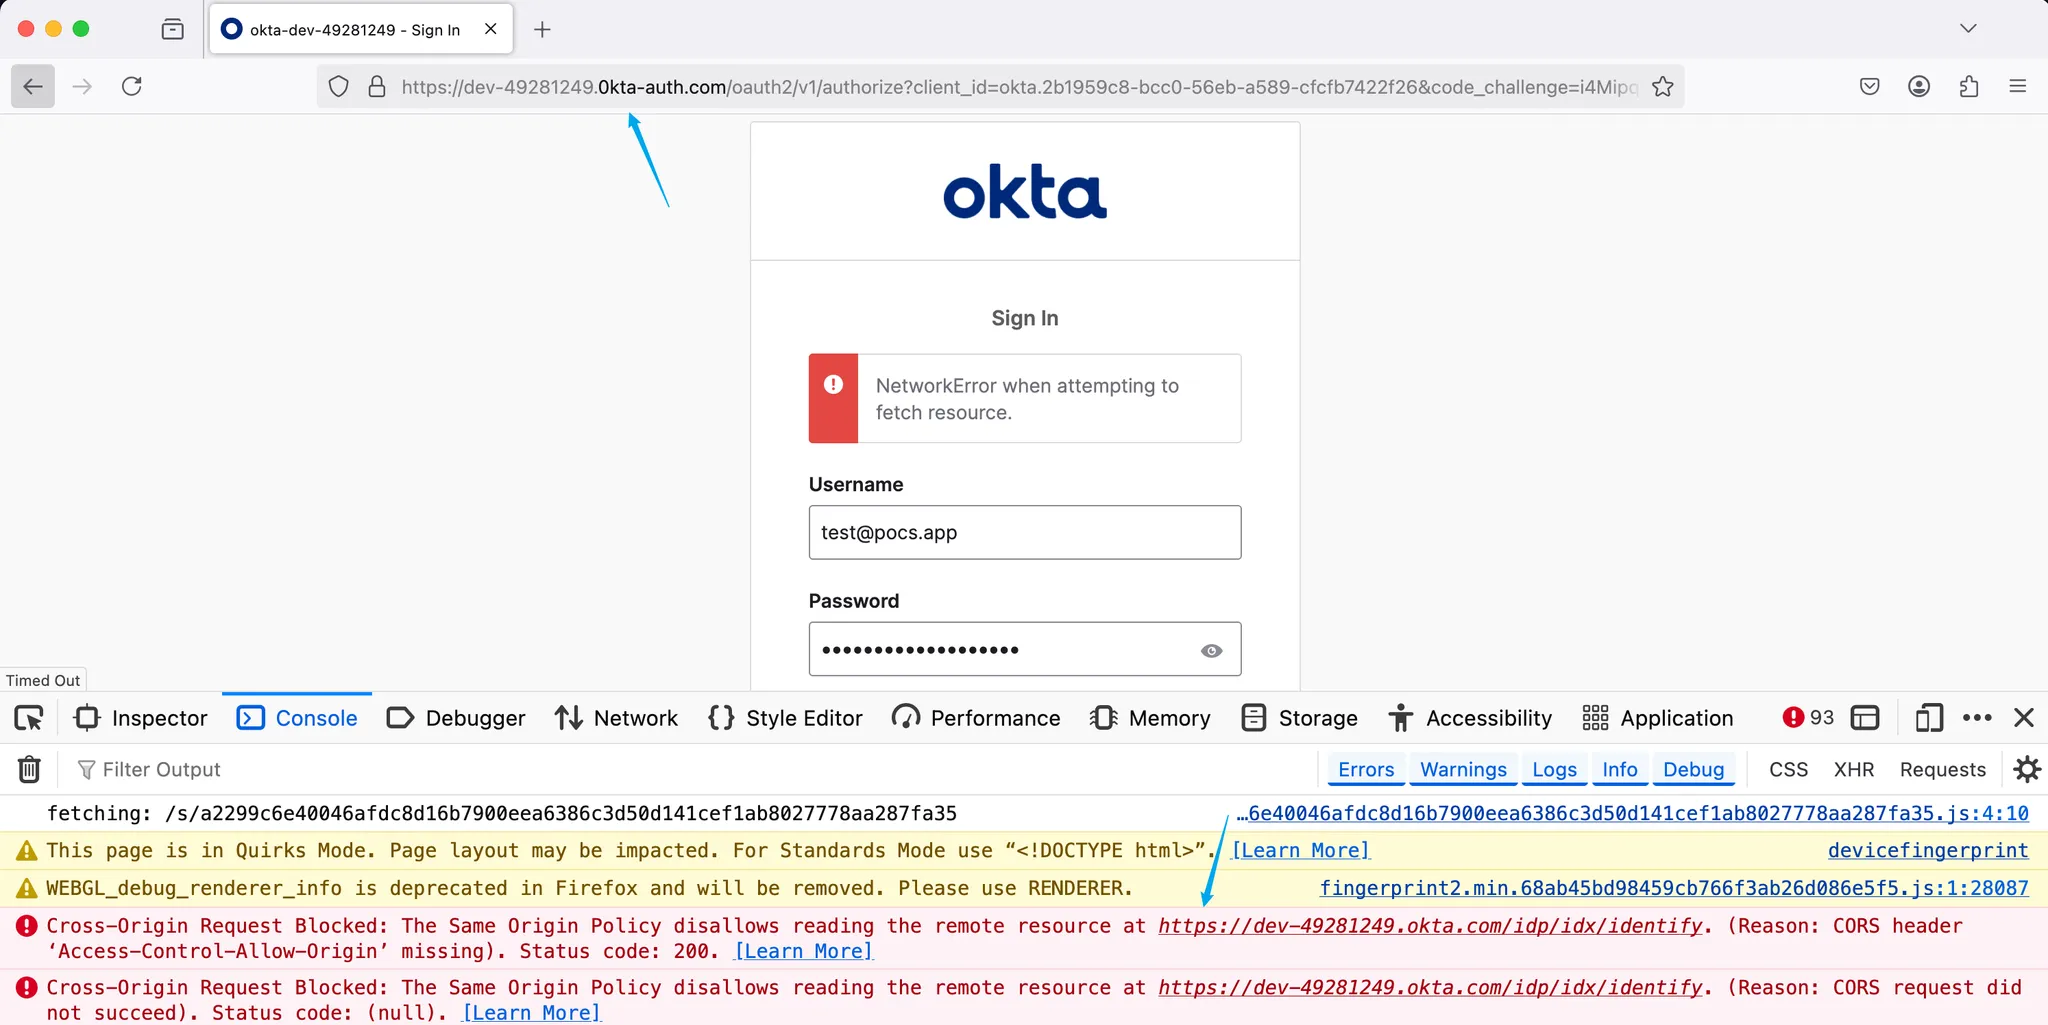Open the extensions puzzle icon

(x=1969, y=86)
